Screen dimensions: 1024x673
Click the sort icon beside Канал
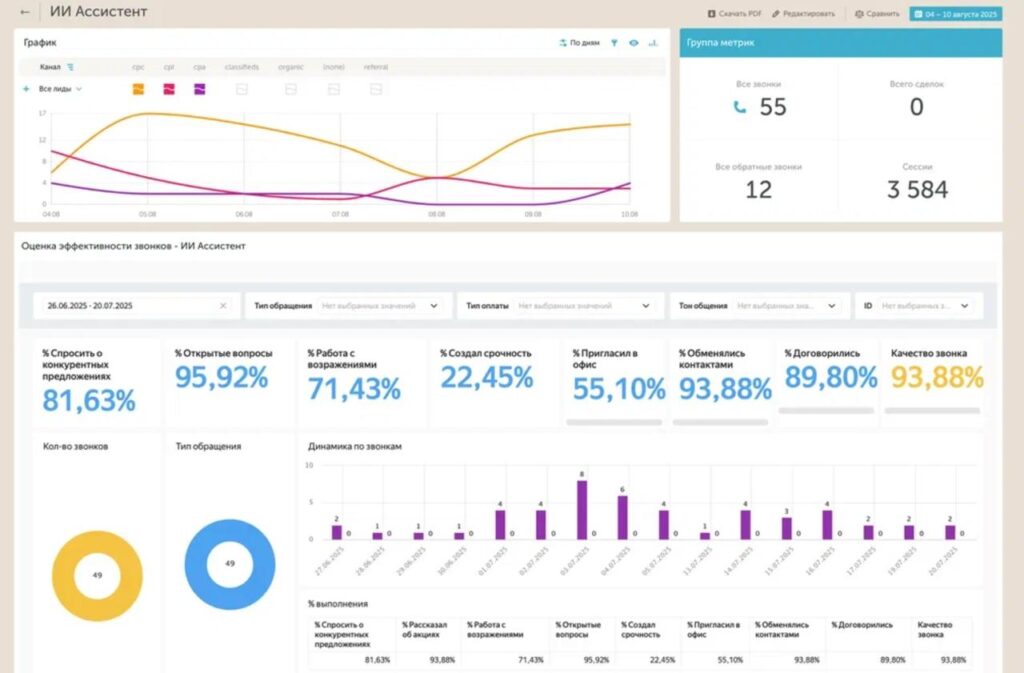(71, 67)
